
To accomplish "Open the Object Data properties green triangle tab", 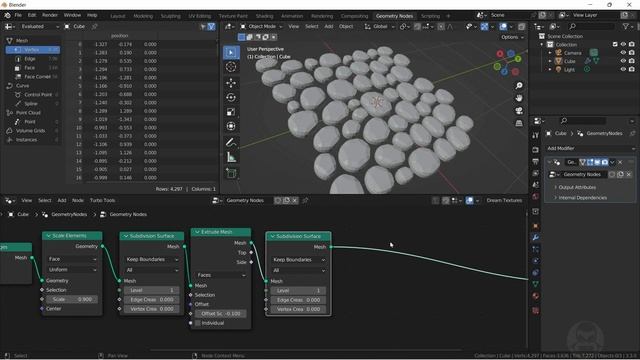I will tap(536, 284).
